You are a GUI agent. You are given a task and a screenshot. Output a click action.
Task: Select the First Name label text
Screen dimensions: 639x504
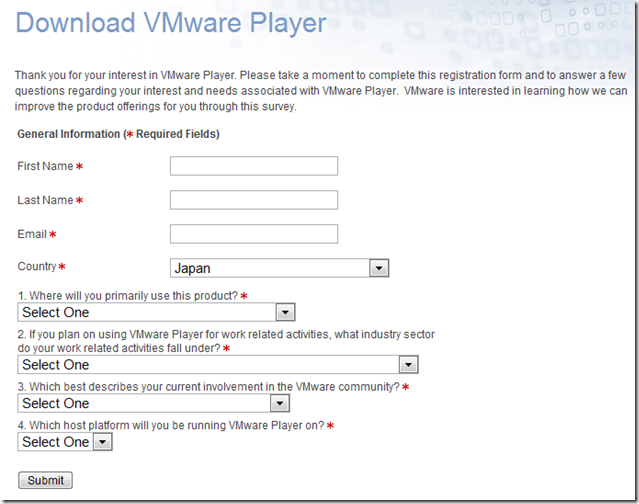coord(45,166)
